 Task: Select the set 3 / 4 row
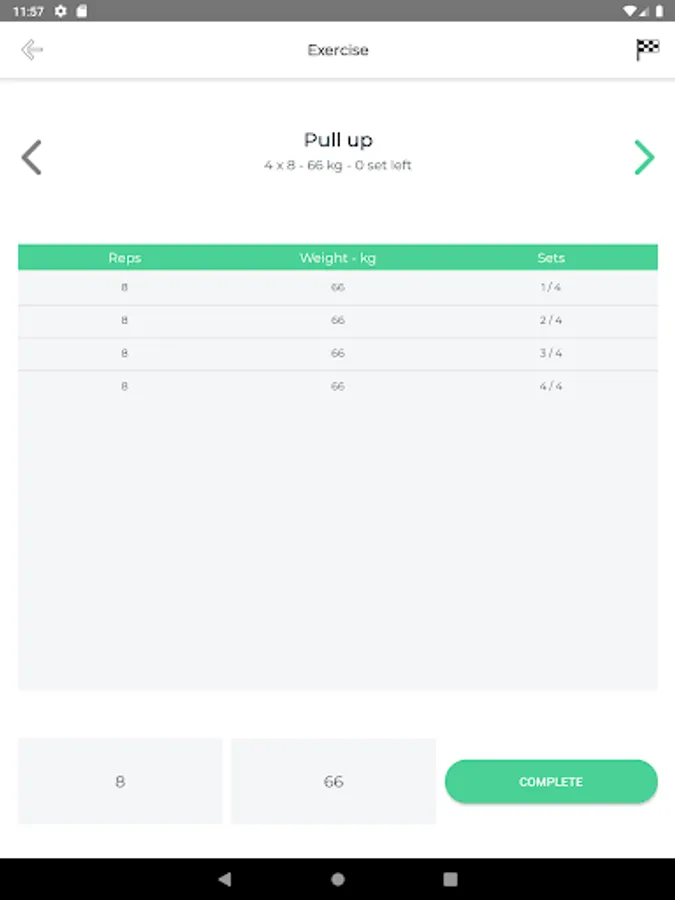(338, 354)
